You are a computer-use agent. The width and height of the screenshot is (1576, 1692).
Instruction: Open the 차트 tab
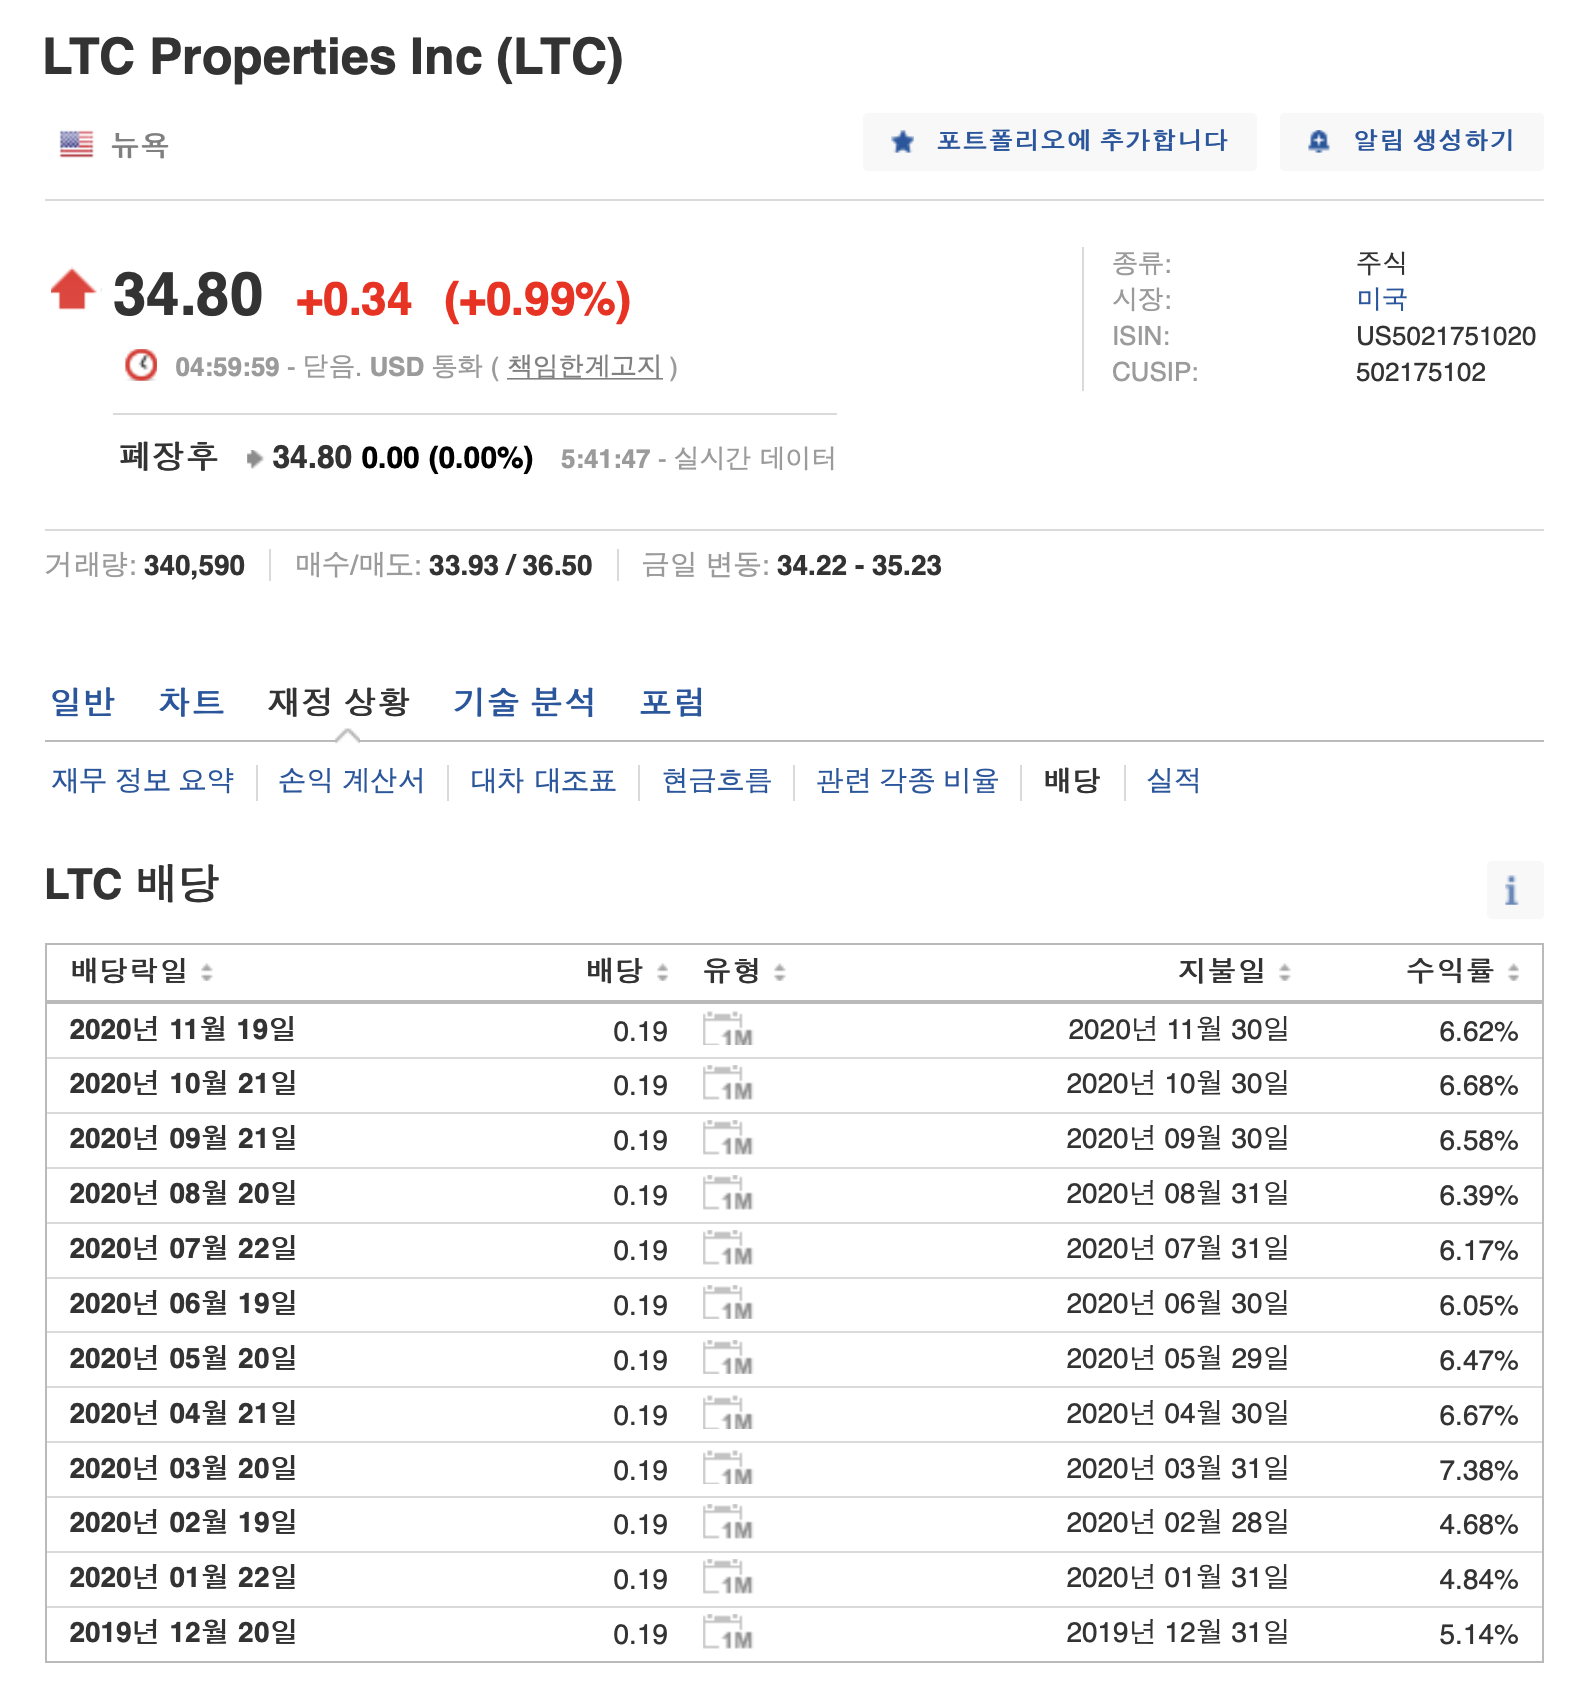click(x=191, y=702)
